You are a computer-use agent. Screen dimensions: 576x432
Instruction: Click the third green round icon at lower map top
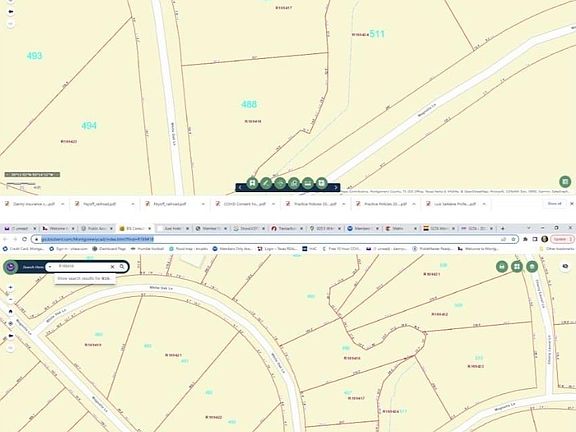[x=532, y=267]
